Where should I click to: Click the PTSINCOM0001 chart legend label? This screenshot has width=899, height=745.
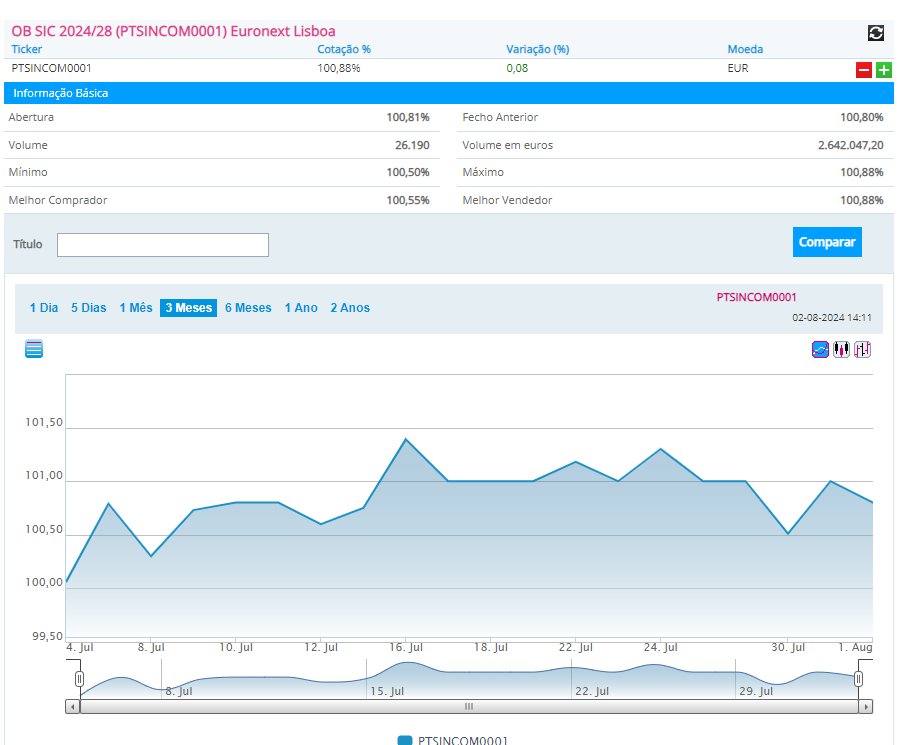(x=463, y=740)
